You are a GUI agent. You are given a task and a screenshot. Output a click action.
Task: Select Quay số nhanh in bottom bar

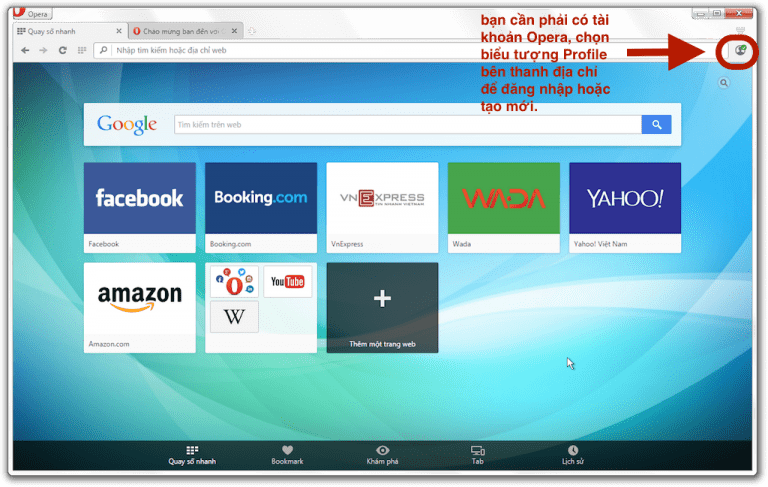pyautogui.click(x=192, y=455)
